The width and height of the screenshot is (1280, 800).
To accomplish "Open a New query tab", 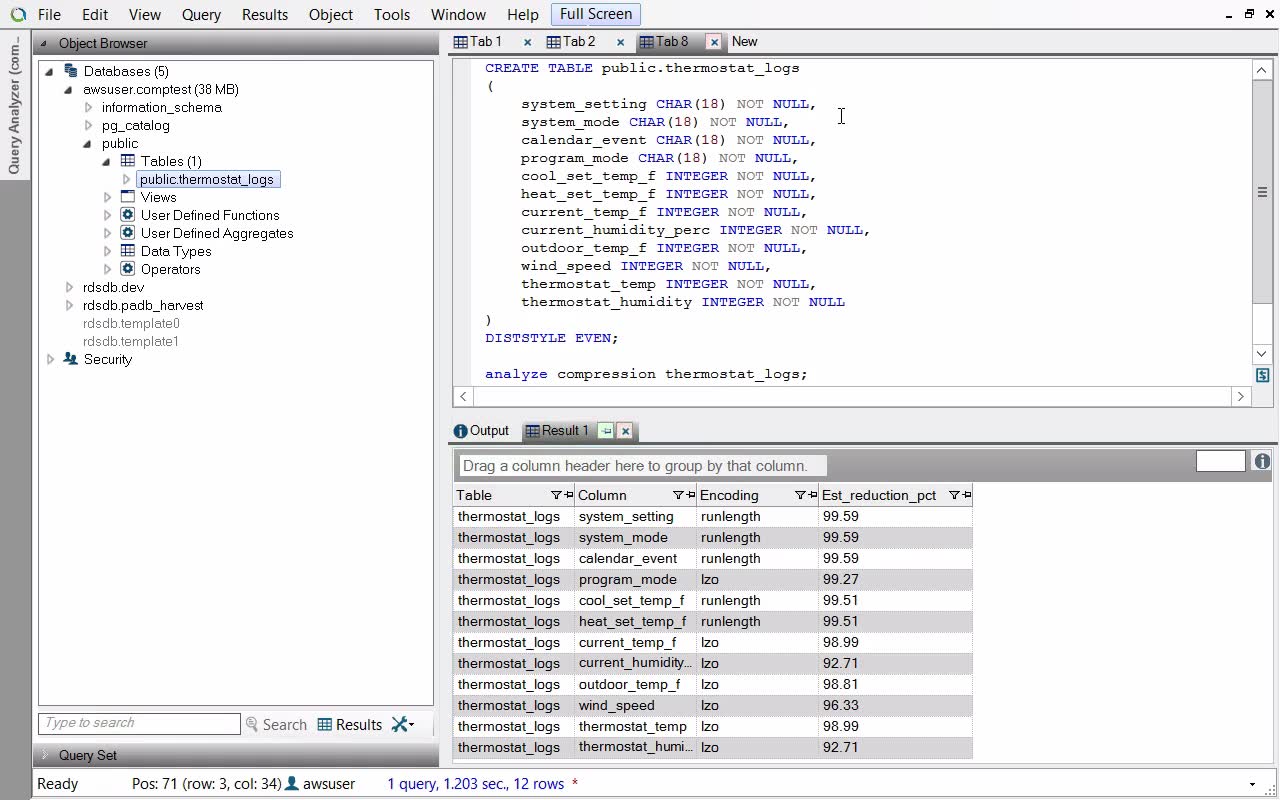I will pyautogui.click(x=744, y=42).
